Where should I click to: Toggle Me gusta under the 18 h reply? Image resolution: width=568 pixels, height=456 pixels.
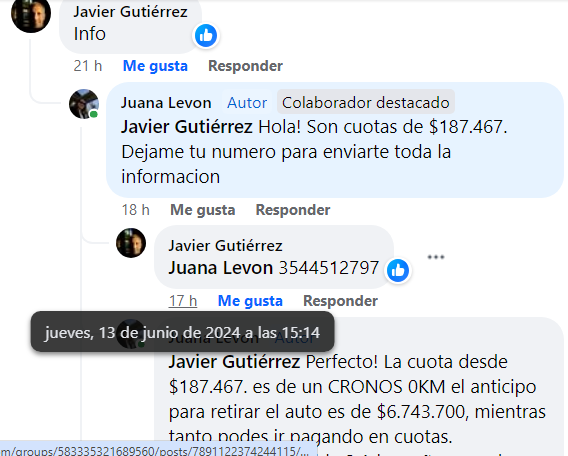tap(202, 210)
